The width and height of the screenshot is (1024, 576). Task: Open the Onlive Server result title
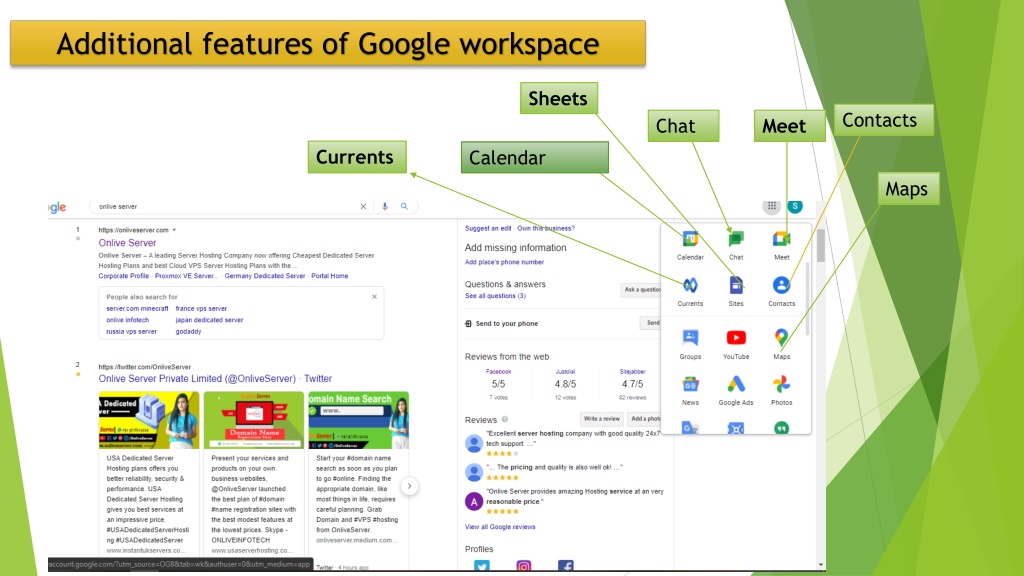[x=127, y=243]
